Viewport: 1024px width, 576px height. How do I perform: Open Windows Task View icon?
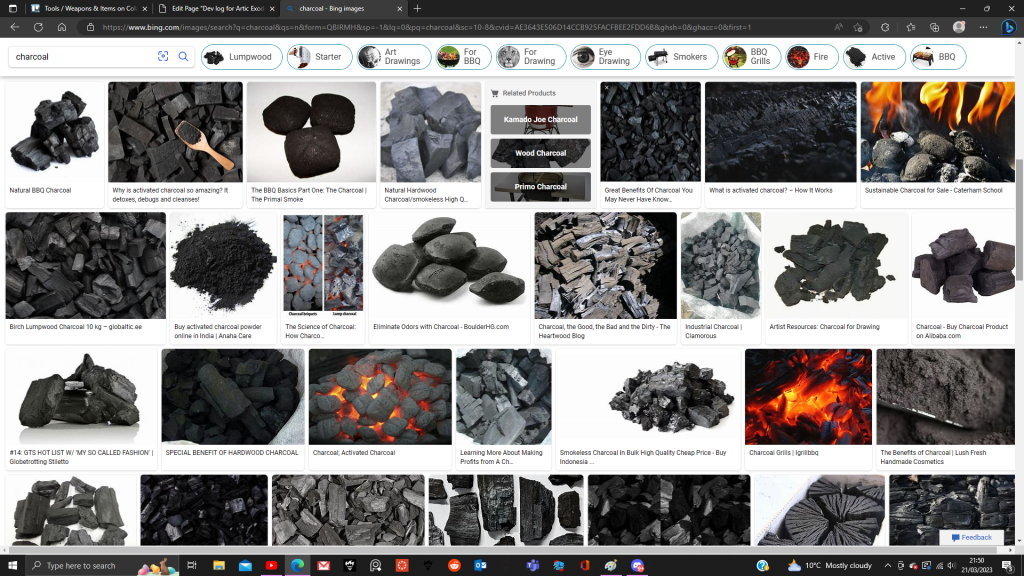click(x=192, y=565)
